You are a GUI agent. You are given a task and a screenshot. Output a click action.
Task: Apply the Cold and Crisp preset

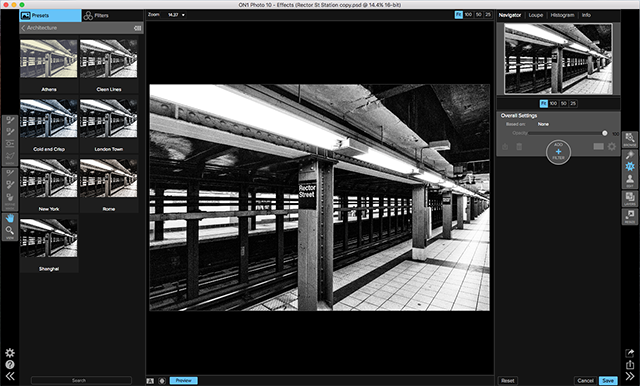pos(49,118)
